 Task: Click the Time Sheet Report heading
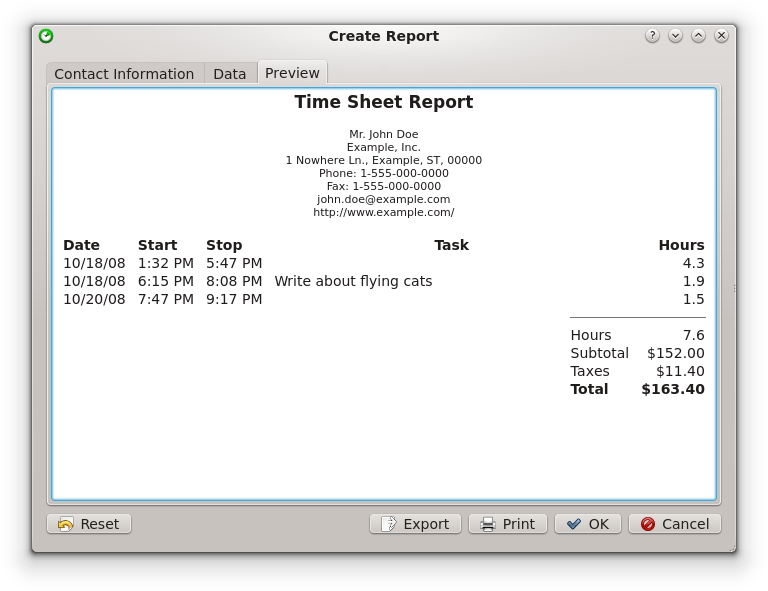pyautogui.click(x=384, y=102)
